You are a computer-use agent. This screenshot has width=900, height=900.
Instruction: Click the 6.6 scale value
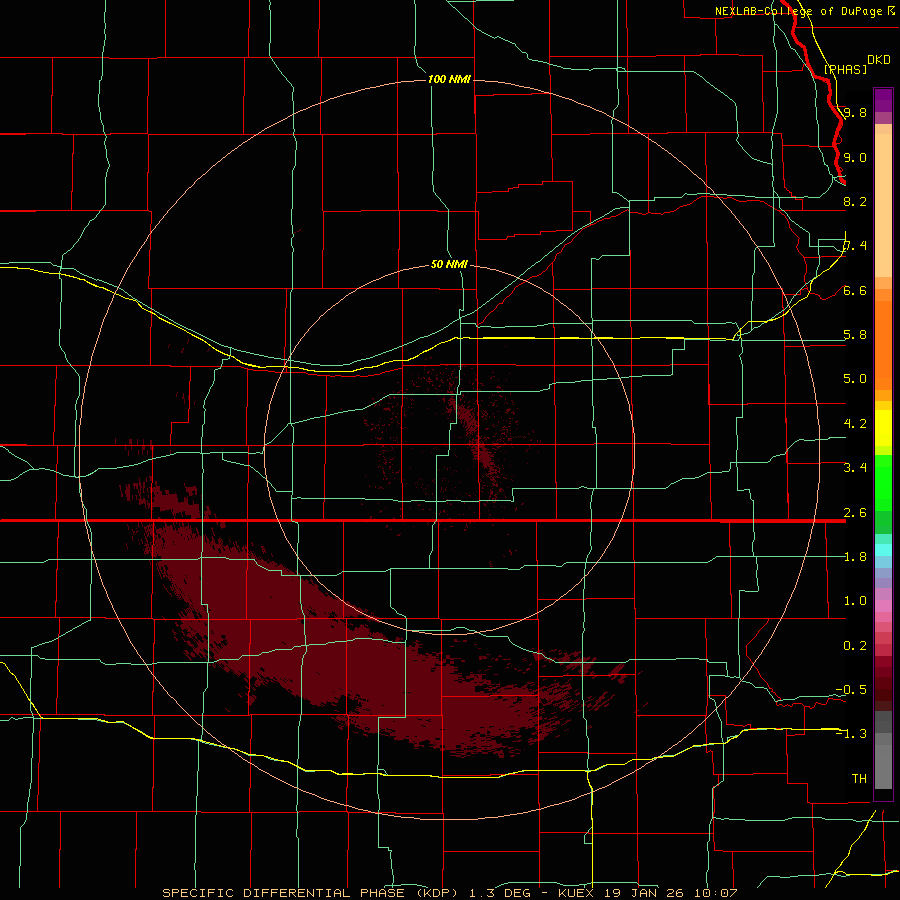point(855,290)
